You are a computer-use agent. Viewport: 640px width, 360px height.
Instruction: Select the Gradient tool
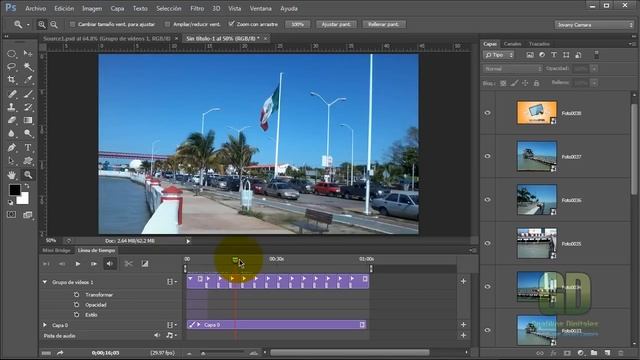28,120
